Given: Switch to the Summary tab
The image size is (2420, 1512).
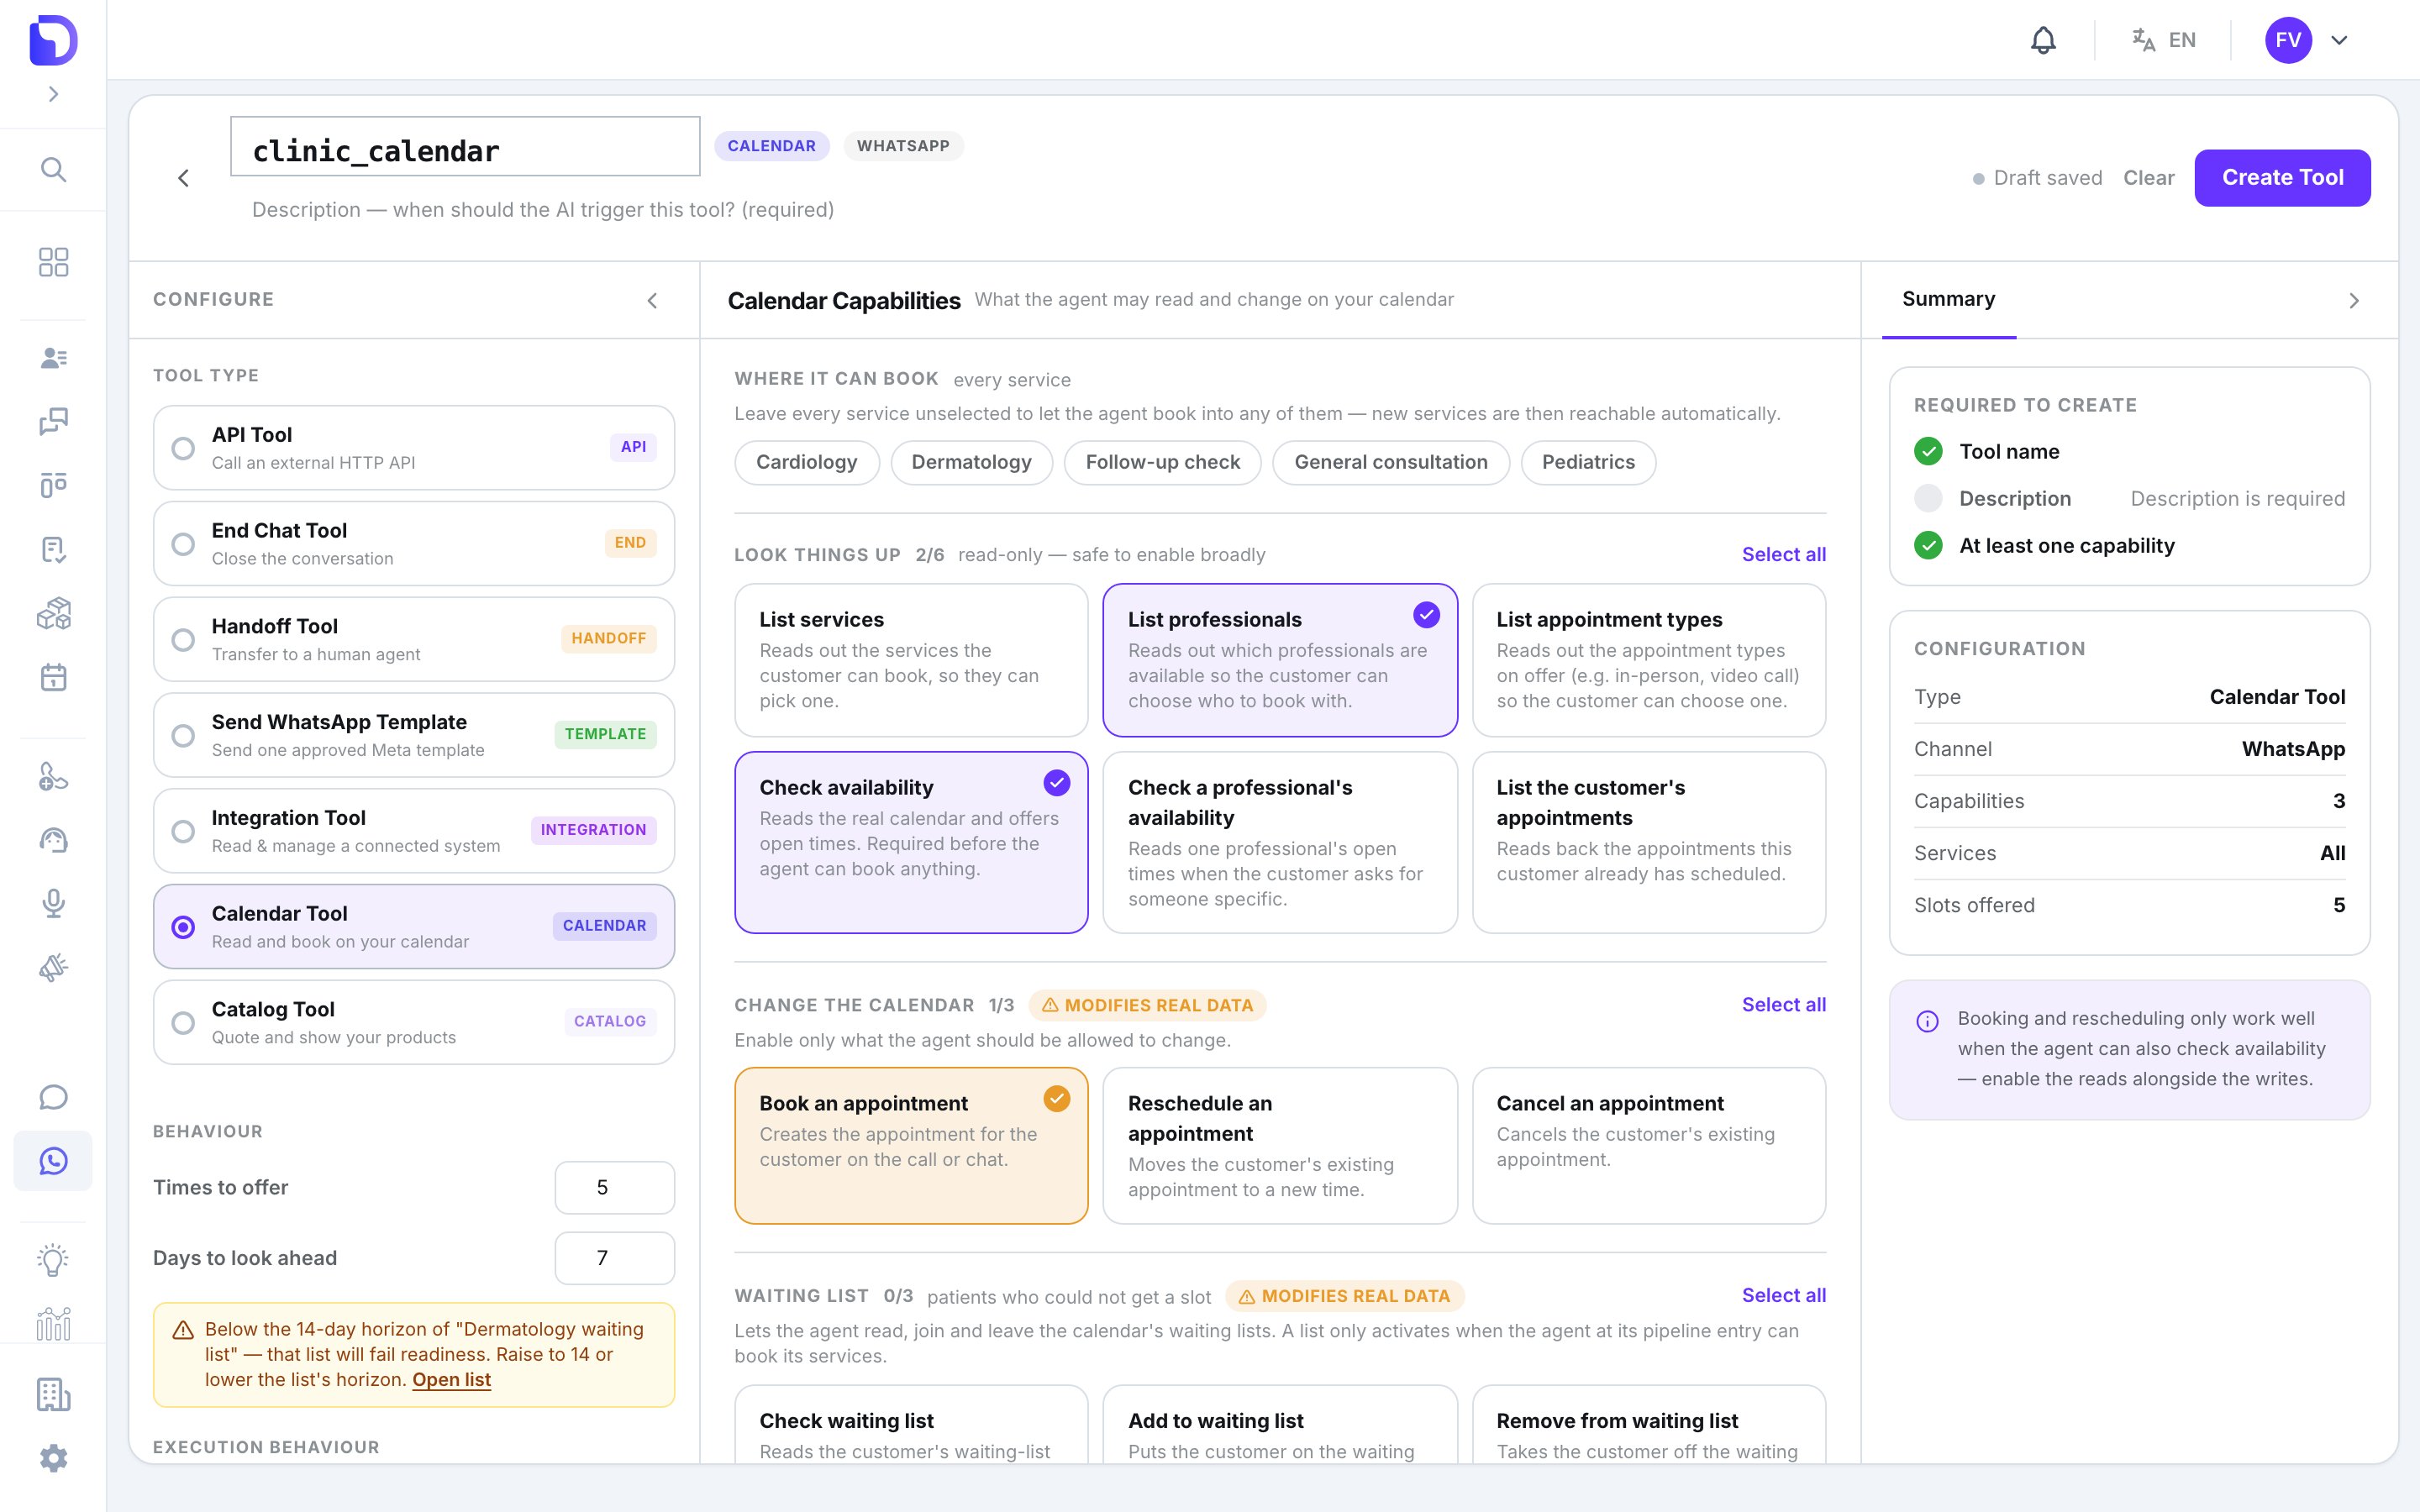Looking at the screenshot, I should coord(1948,299).
